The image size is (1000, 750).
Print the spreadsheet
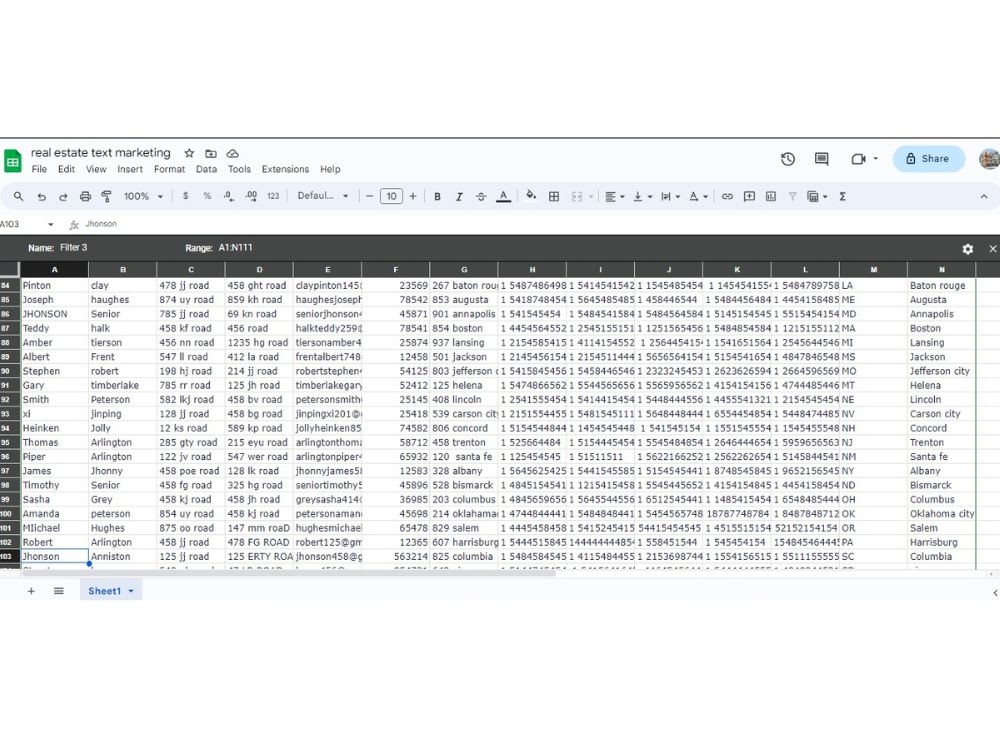click(x=85, y=196)
